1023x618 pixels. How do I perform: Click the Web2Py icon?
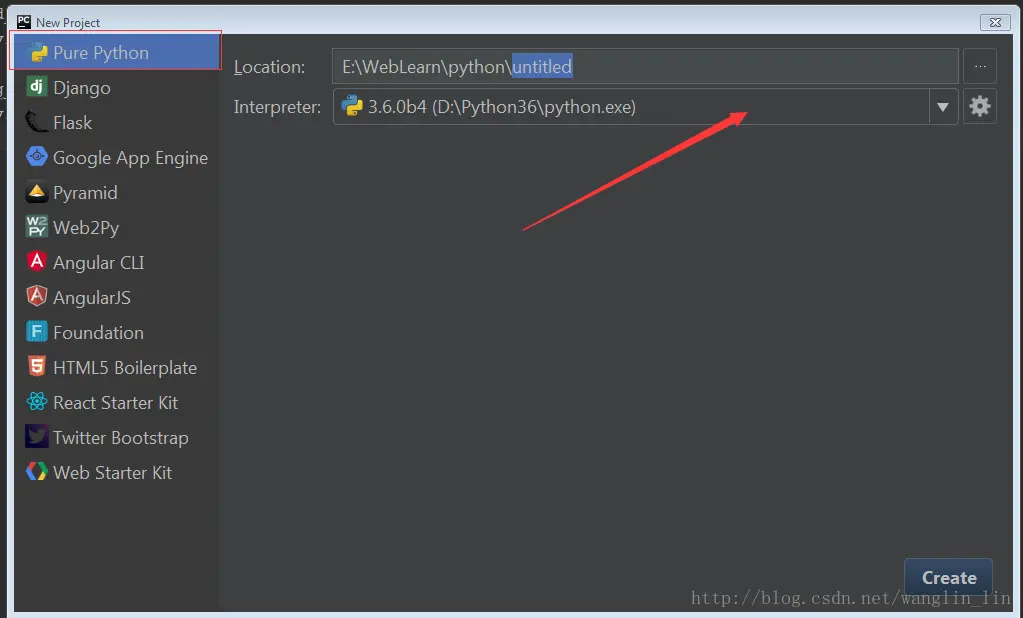pyautogui.click(x=37, y=226)
